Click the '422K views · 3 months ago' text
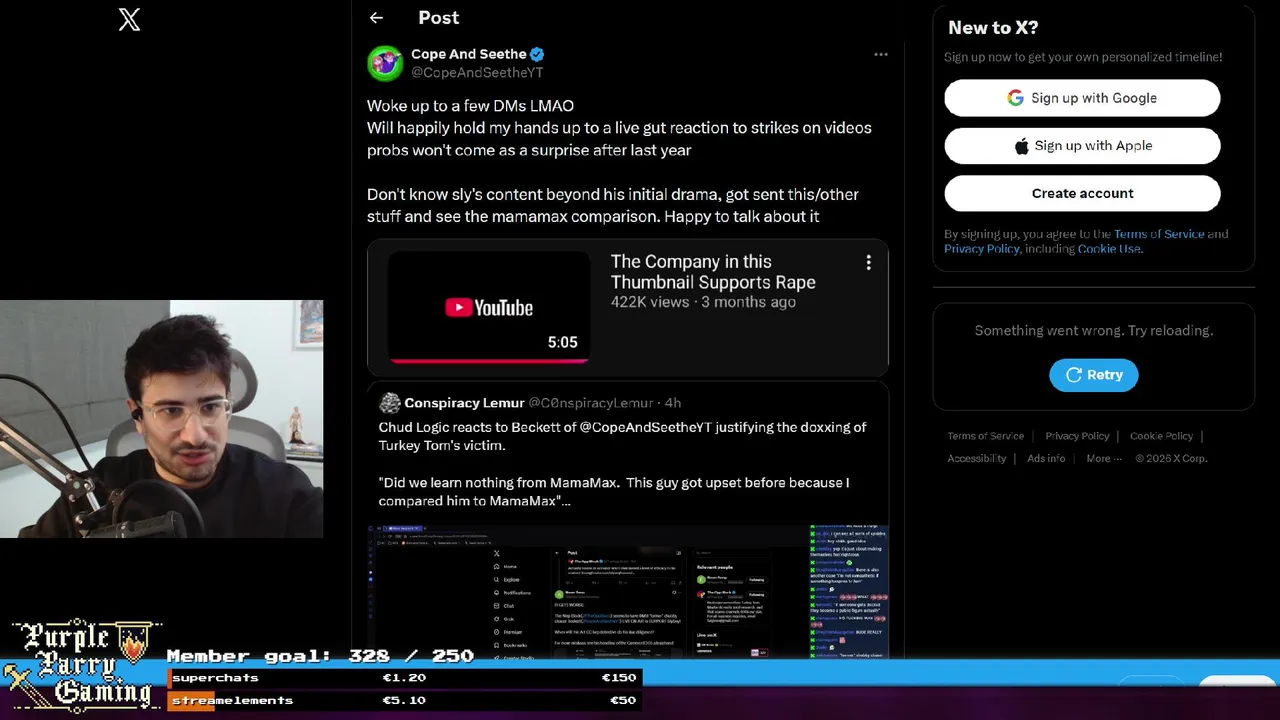 (x=703, y=302)
